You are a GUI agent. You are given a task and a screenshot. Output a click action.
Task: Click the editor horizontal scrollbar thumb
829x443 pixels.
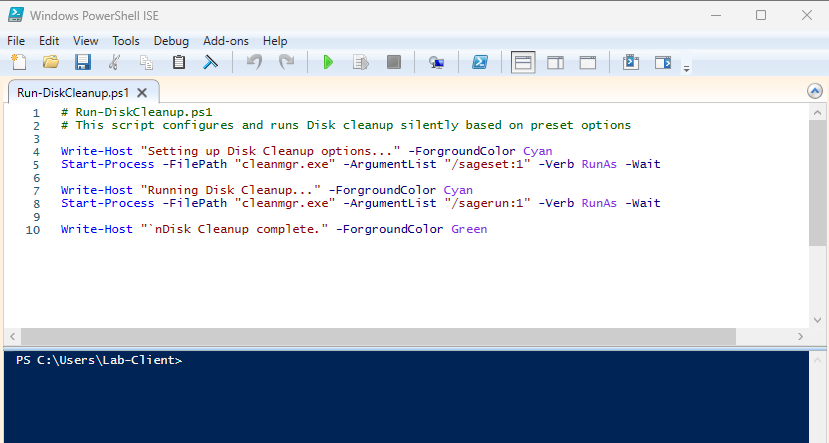click(x=378, y=336)
